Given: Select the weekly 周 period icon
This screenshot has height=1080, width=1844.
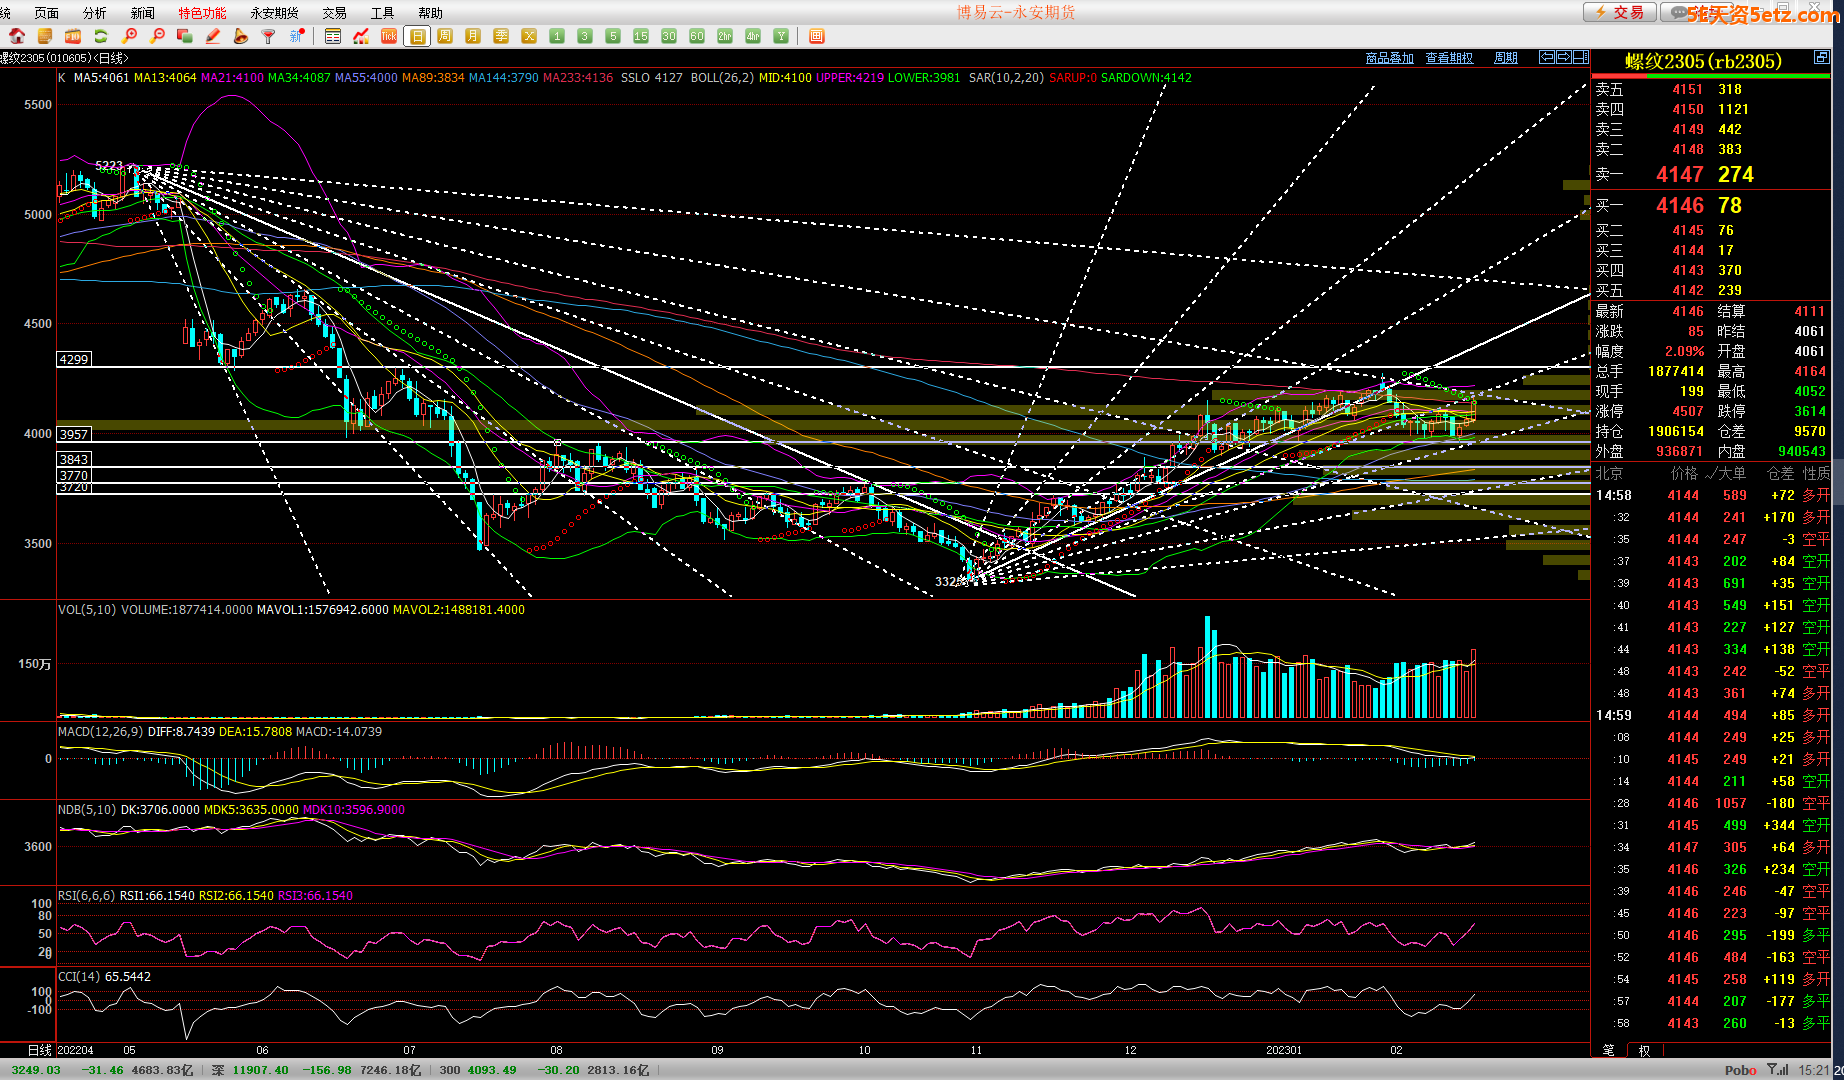Looking at the screenshot, I should [x=445, y=36].
